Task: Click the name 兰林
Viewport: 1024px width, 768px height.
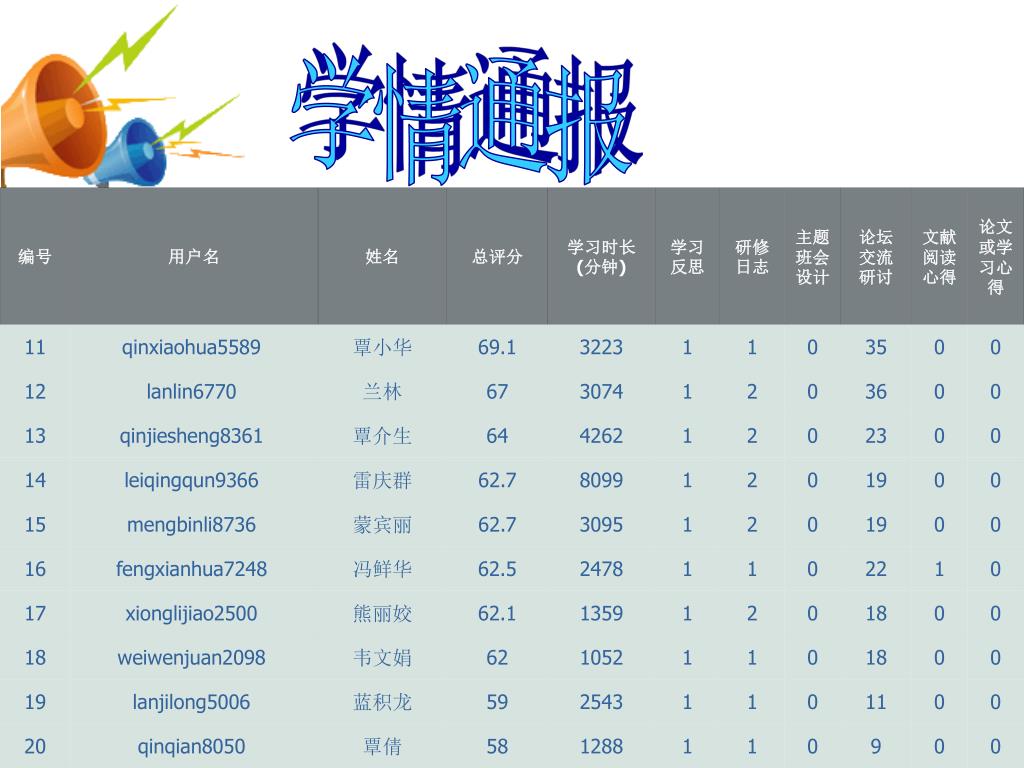Action: 382,392
